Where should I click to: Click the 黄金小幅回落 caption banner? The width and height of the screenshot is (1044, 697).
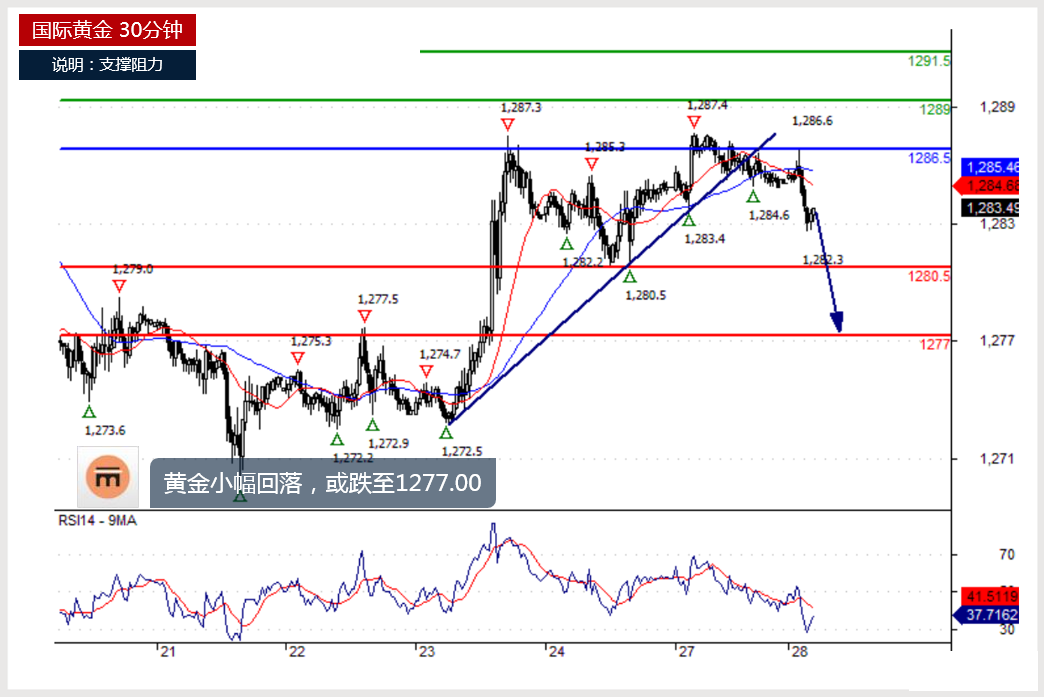(x=322, y=484)
